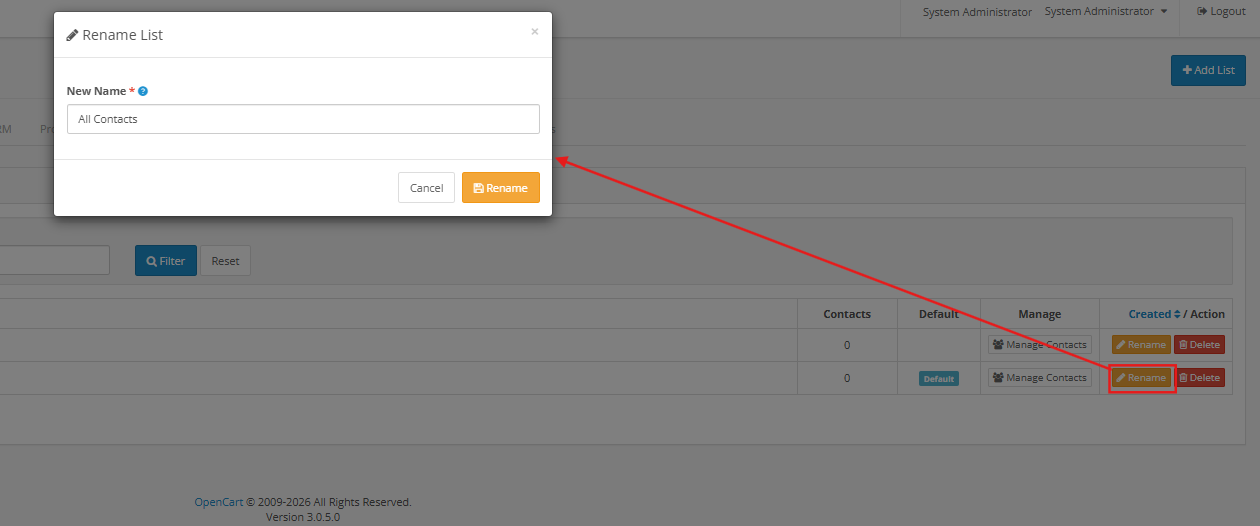Open Manage Contacts for the first list row
This screenshot has width=1260, height=526.
click(x=1040, y=345)
